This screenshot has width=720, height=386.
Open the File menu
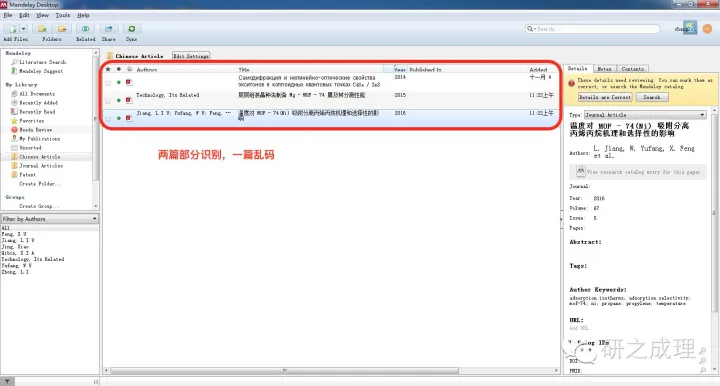(x=8, y=15)
